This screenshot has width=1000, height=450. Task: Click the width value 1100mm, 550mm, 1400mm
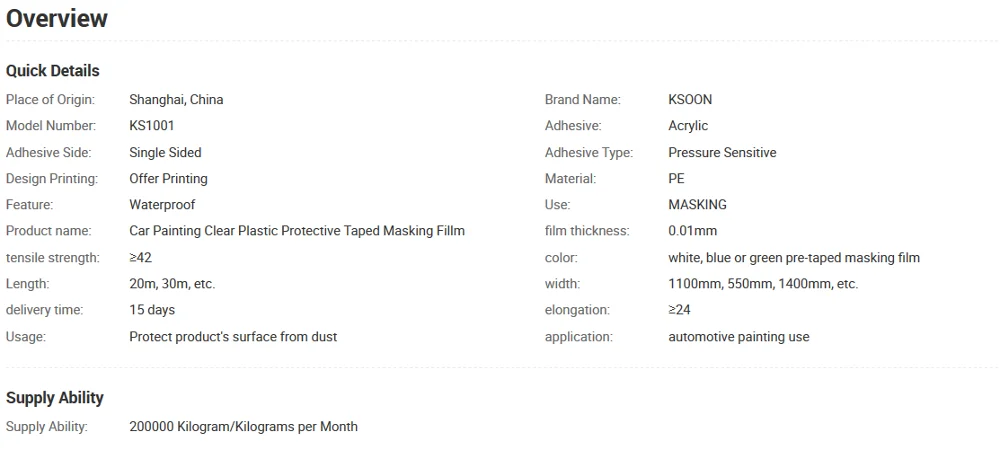[x=763, y=284]
